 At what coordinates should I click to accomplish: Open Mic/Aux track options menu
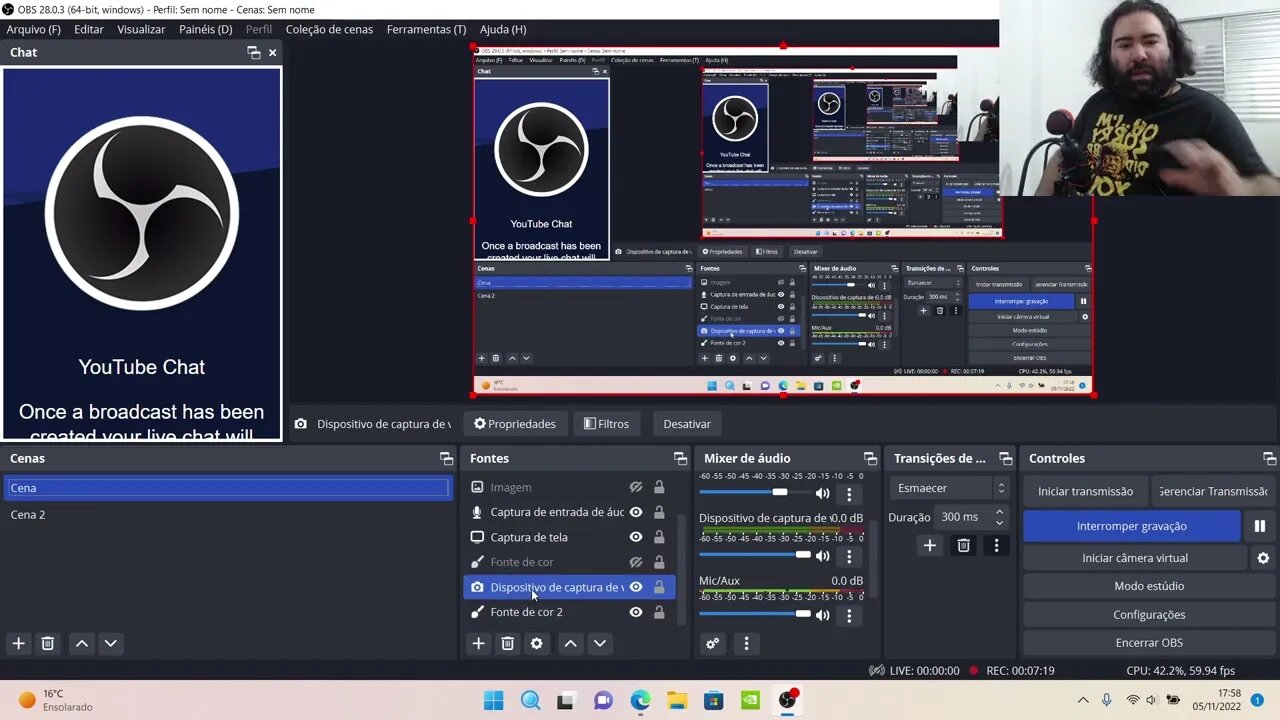[x=849, y=614]
